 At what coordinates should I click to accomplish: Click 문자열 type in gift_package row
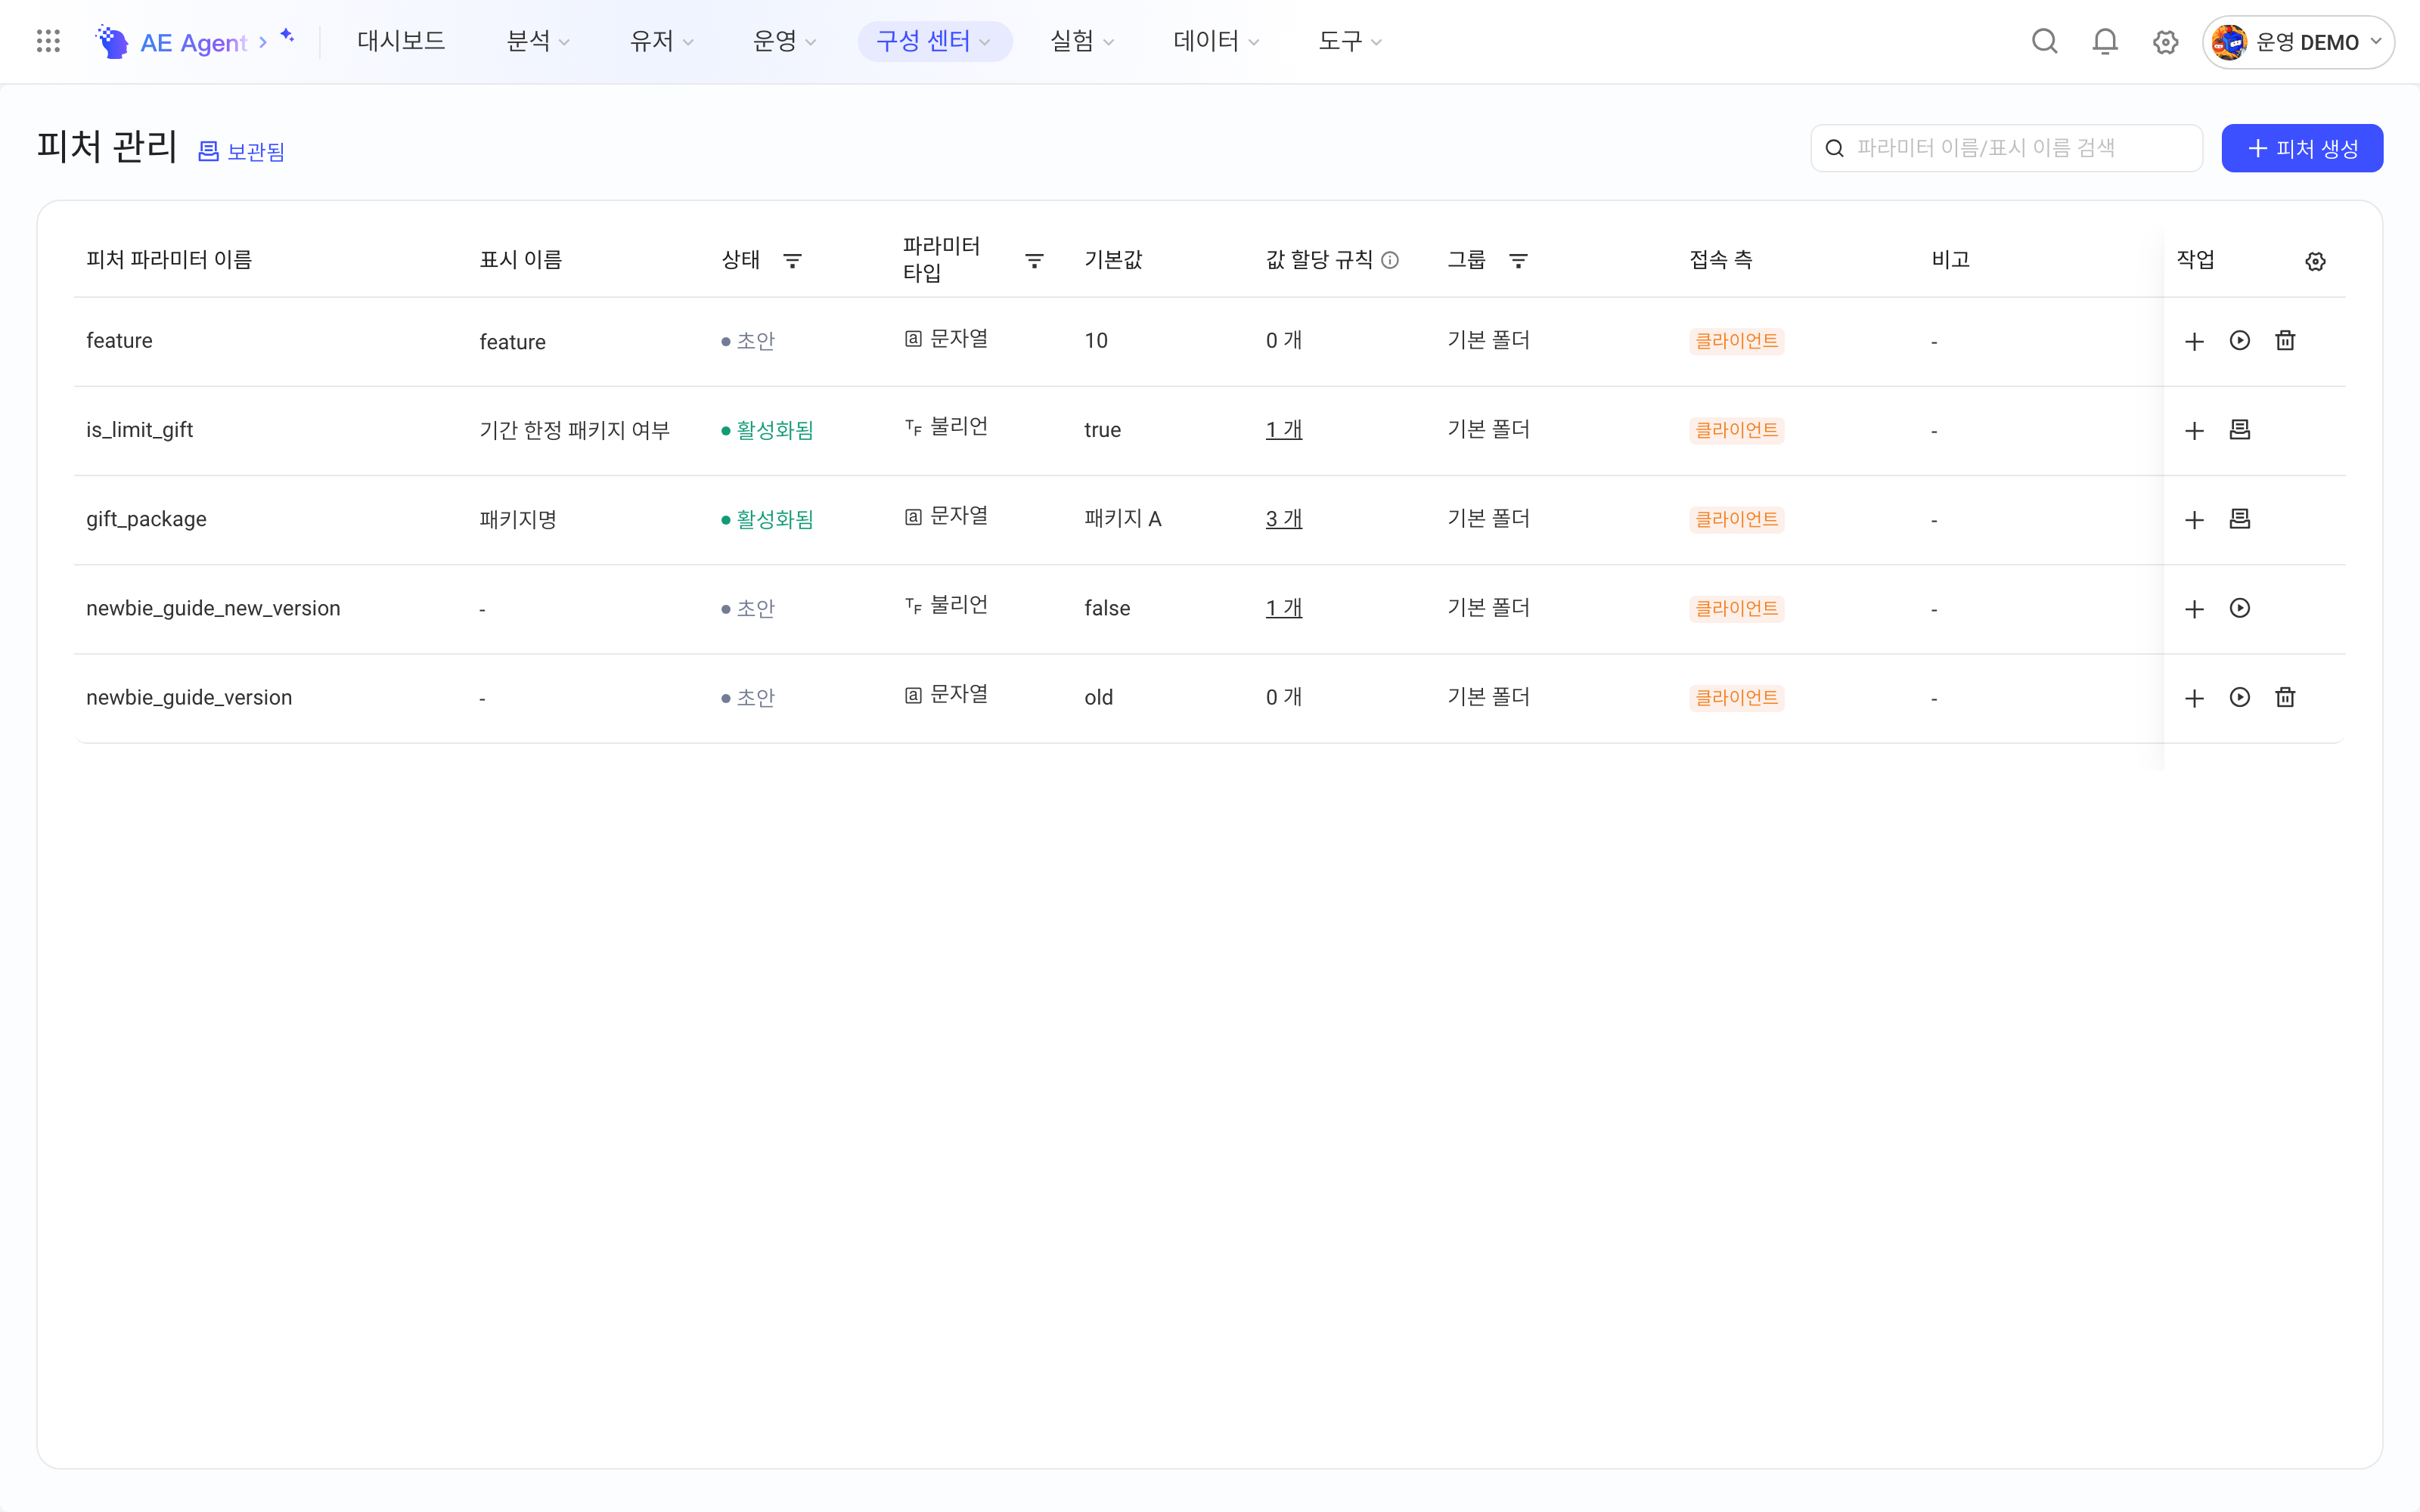(946, 516)
